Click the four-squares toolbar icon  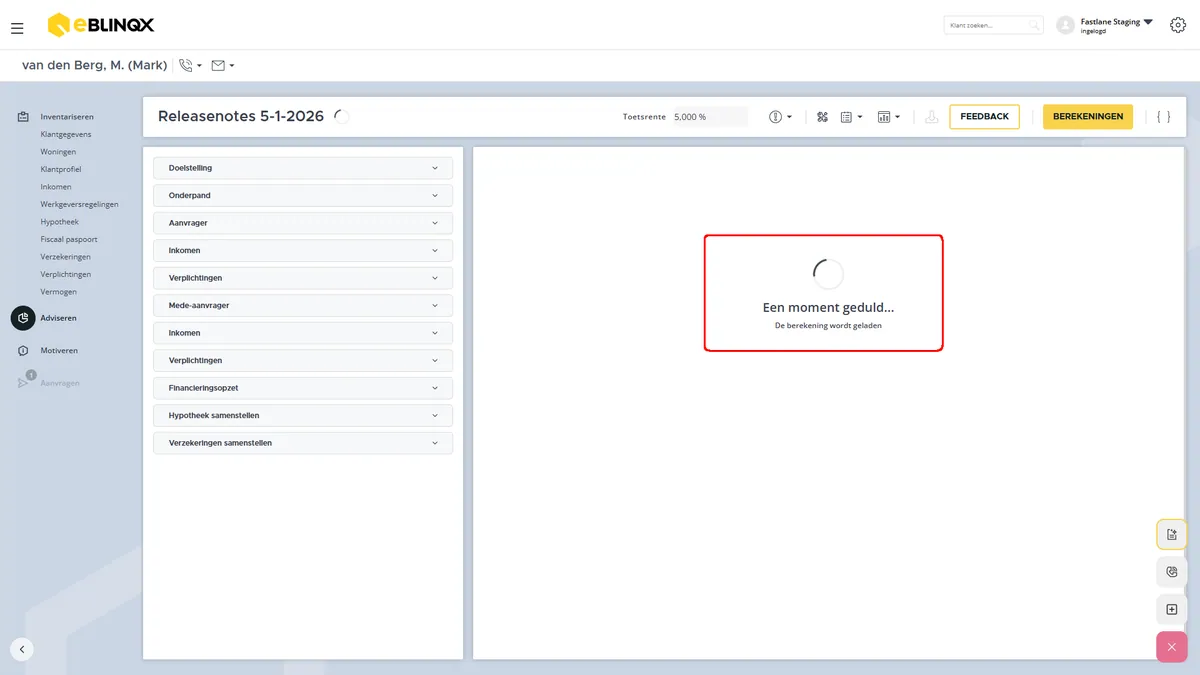point(822,117)
